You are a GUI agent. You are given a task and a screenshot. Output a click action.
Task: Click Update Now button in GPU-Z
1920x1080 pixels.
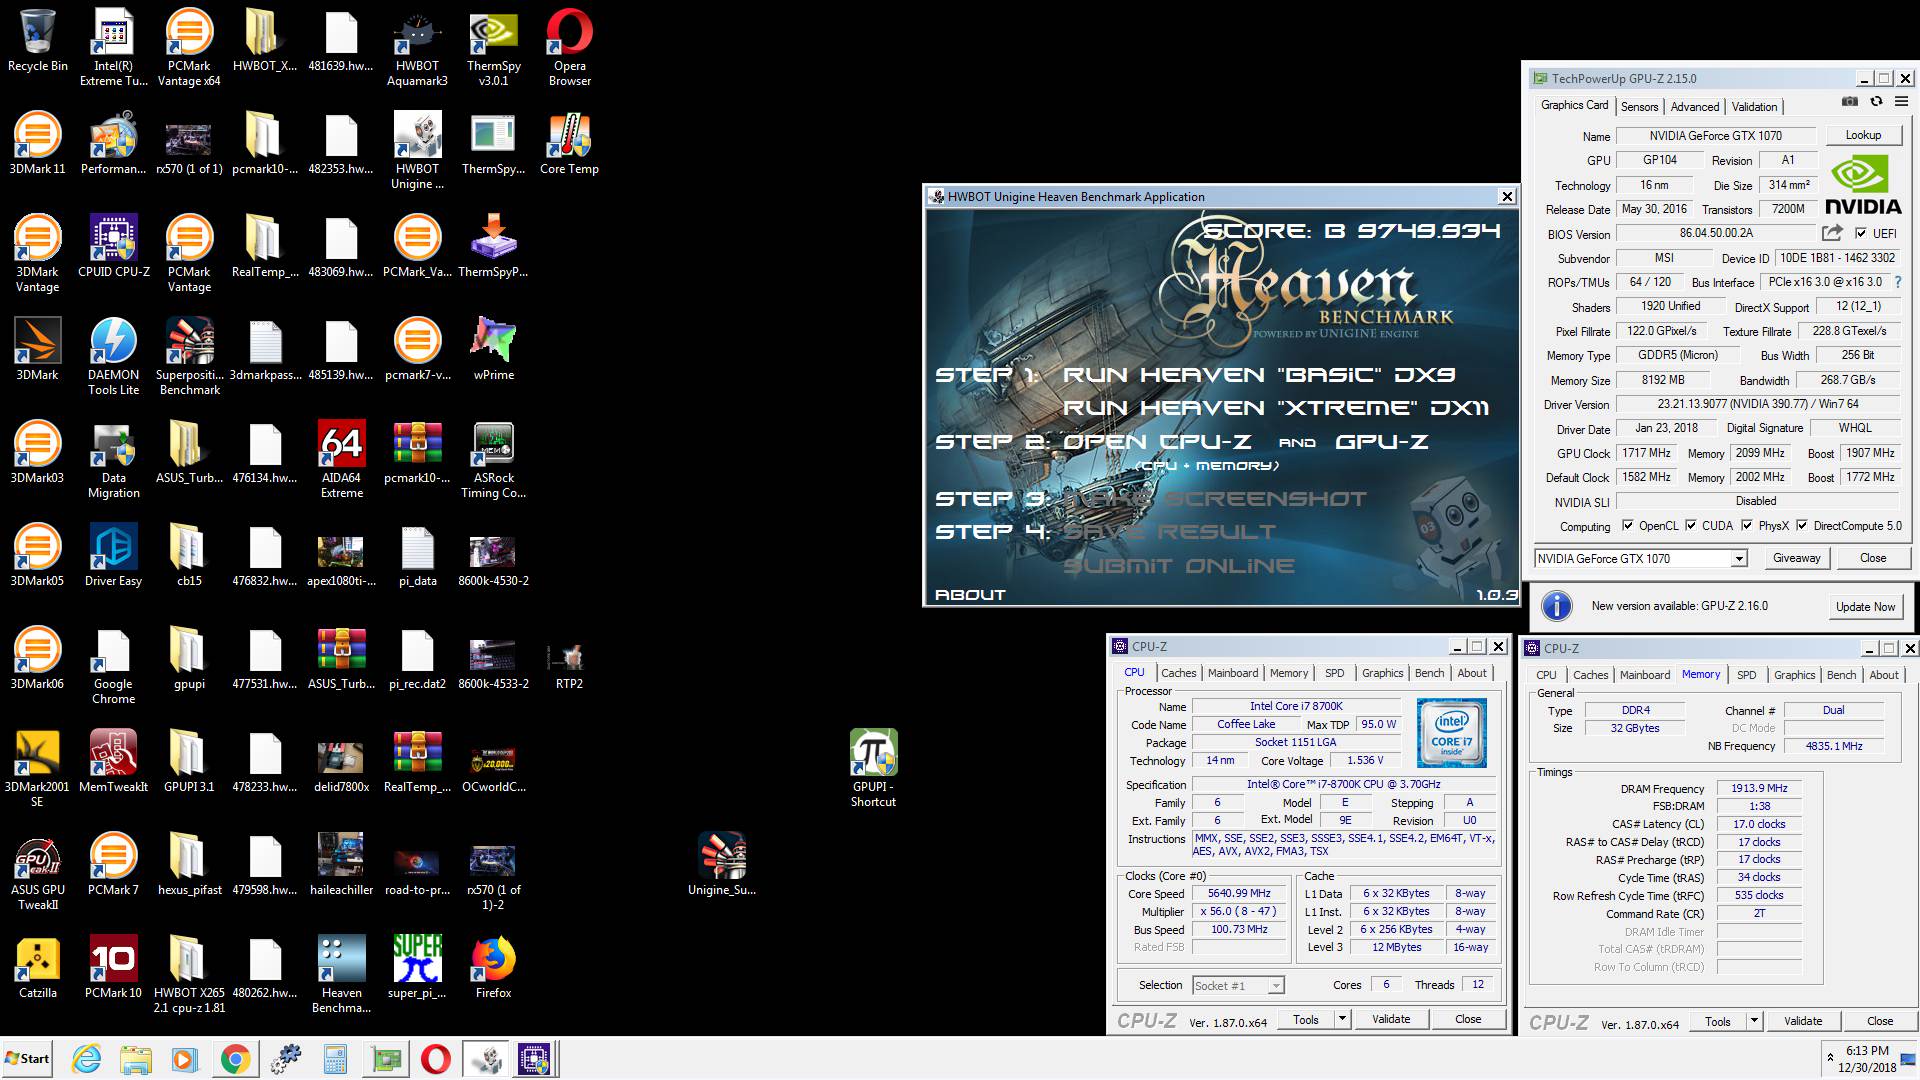[x=1865, y=607]
